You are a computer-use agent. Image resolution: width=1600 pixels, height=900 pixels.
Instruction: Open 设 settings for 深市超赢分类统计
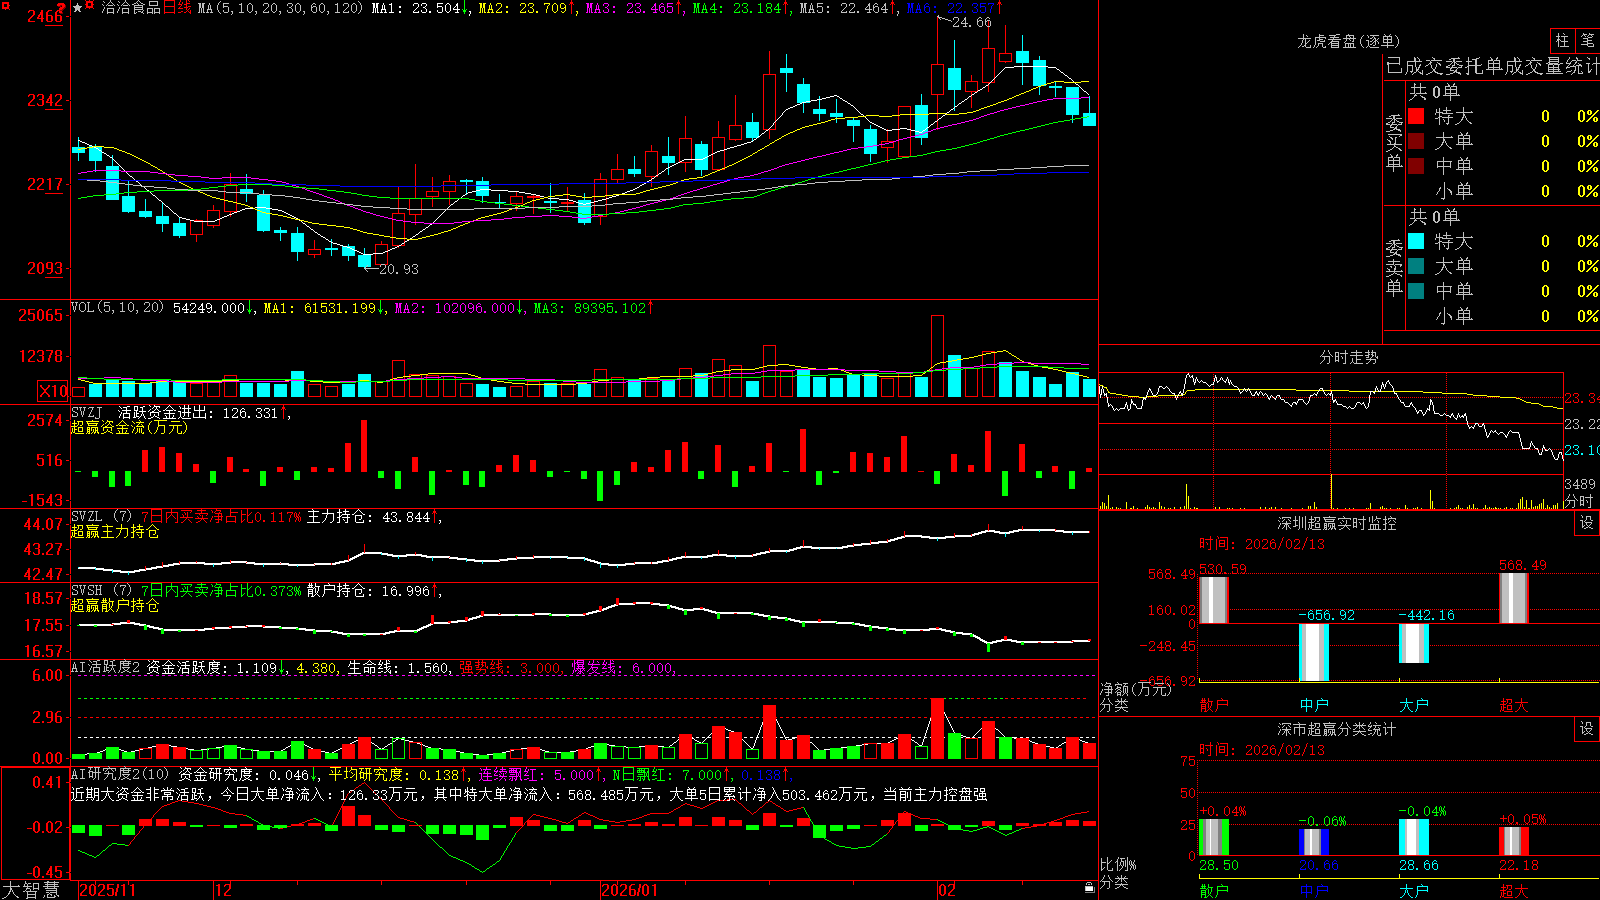1587,729
